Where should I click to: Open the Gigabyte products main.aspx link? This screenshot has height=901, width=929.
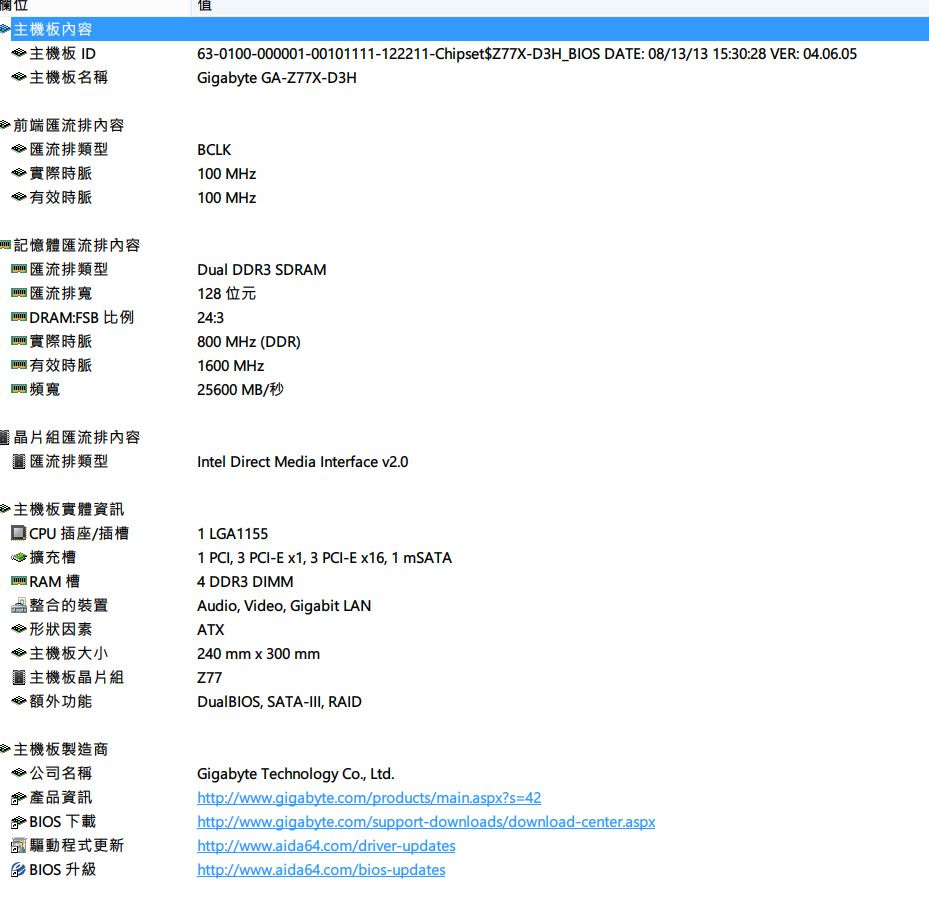point(369,797)
